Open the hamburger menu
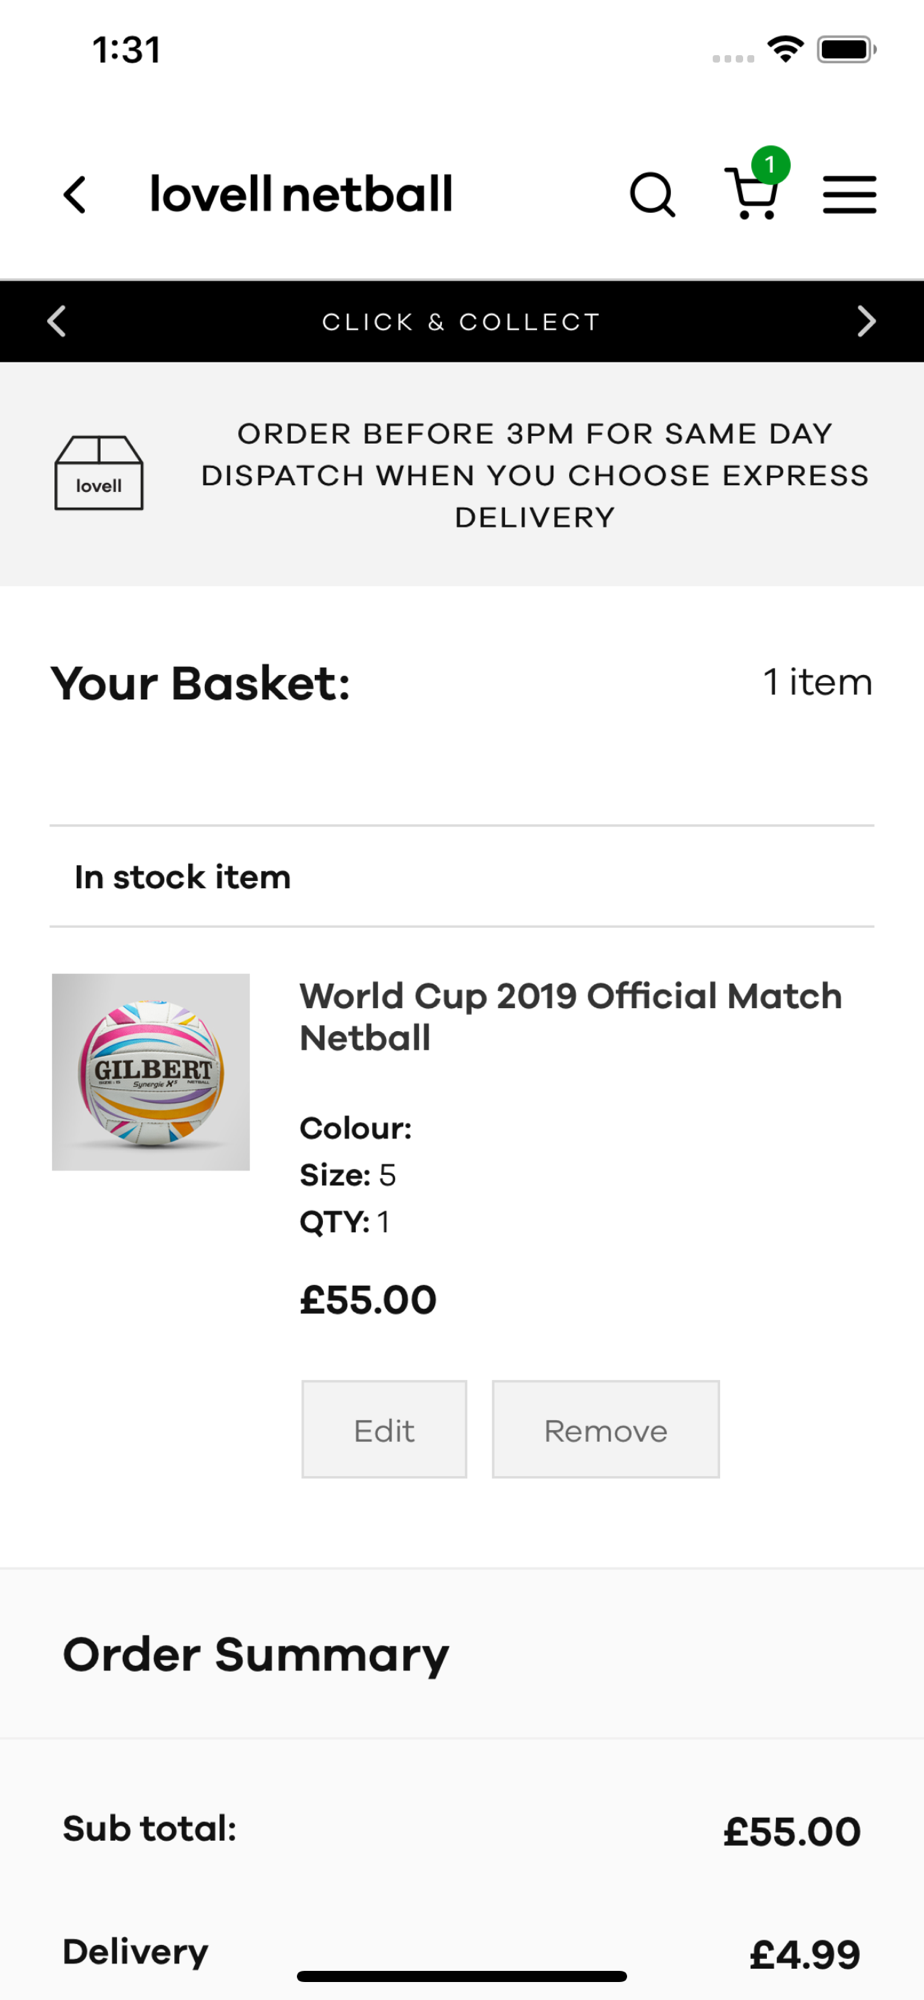This screenshot has width=924, height=2000. [x=849, y=194]
